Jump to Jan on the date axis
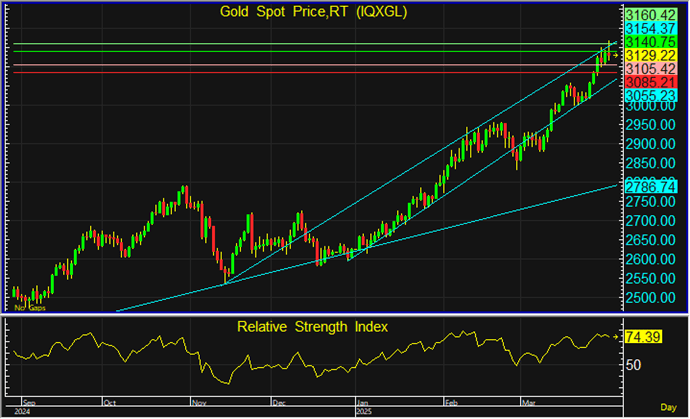 click(x=362, y=401)
